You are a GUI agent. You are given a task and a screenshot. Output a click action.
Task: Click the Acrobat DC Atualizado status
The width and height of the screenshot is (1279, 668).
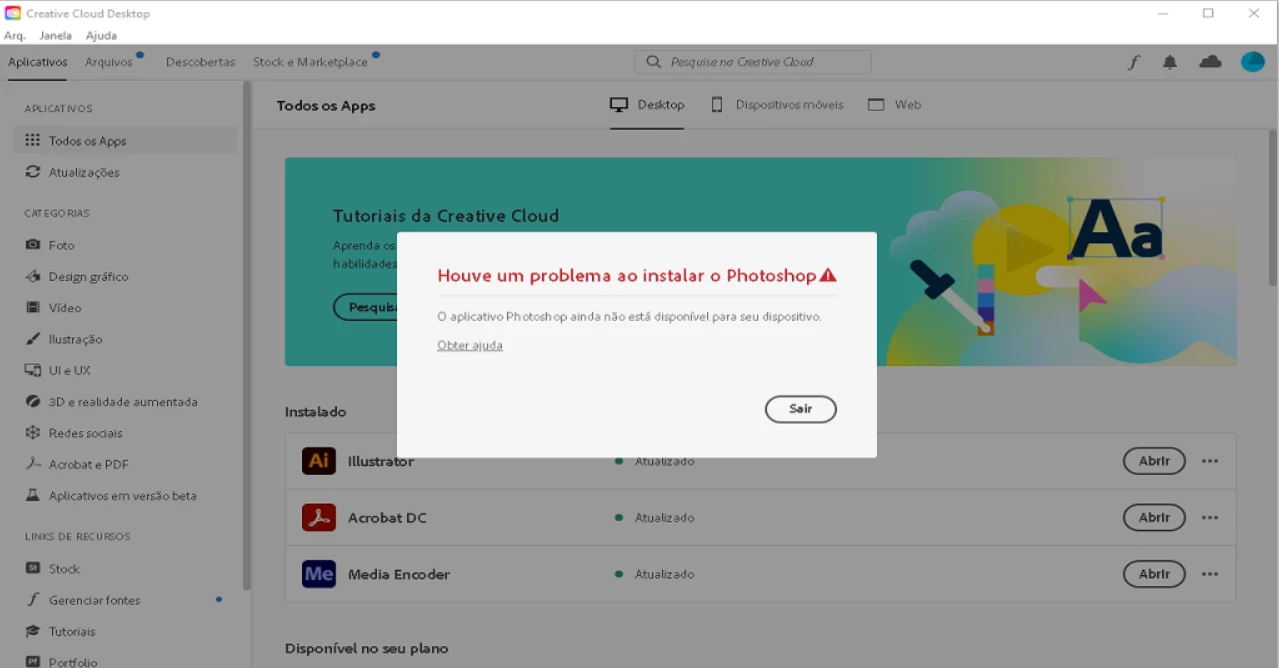coord(664,518)
